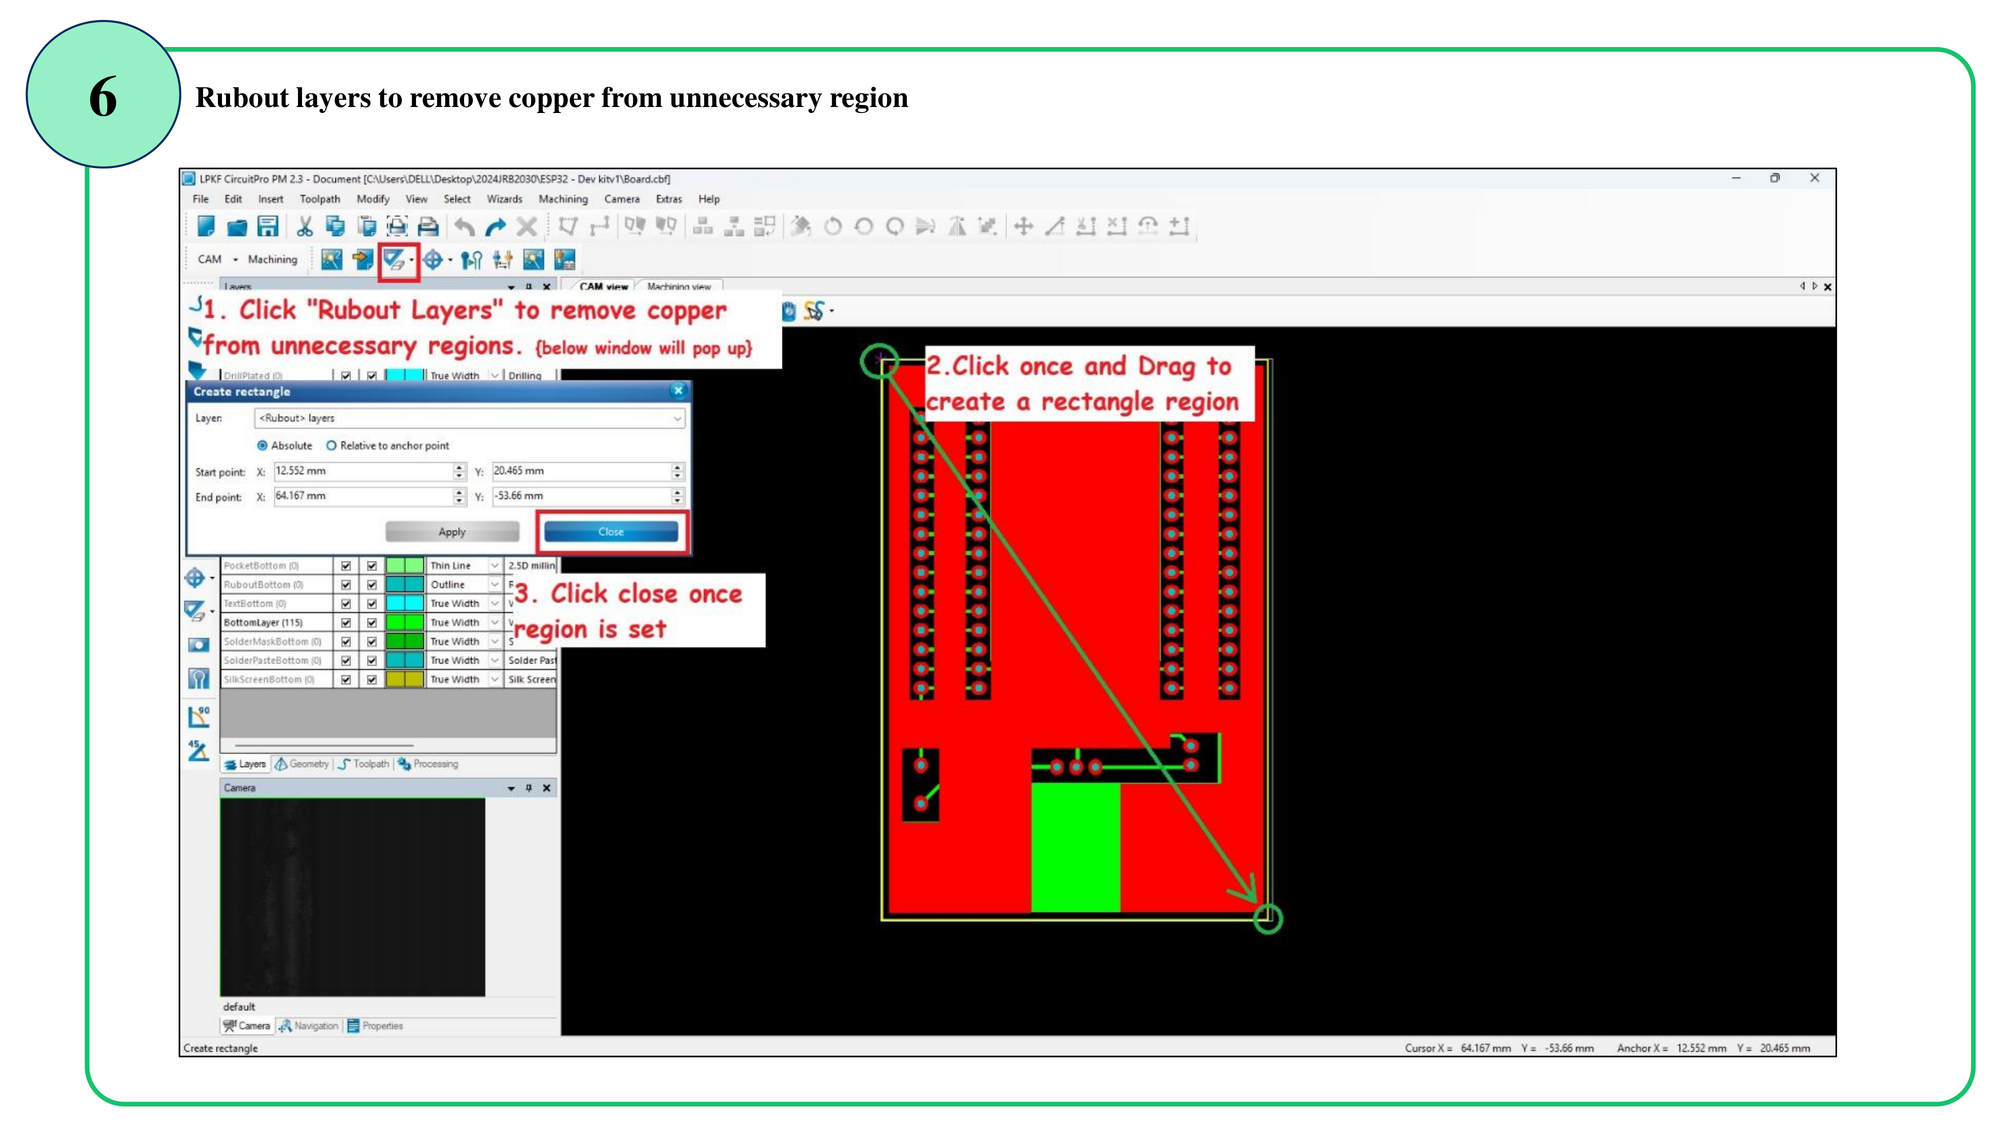This screenshot has width=2000, height=1125.
Task: Click the New document icon in toolbar
Action: point(206,226)
